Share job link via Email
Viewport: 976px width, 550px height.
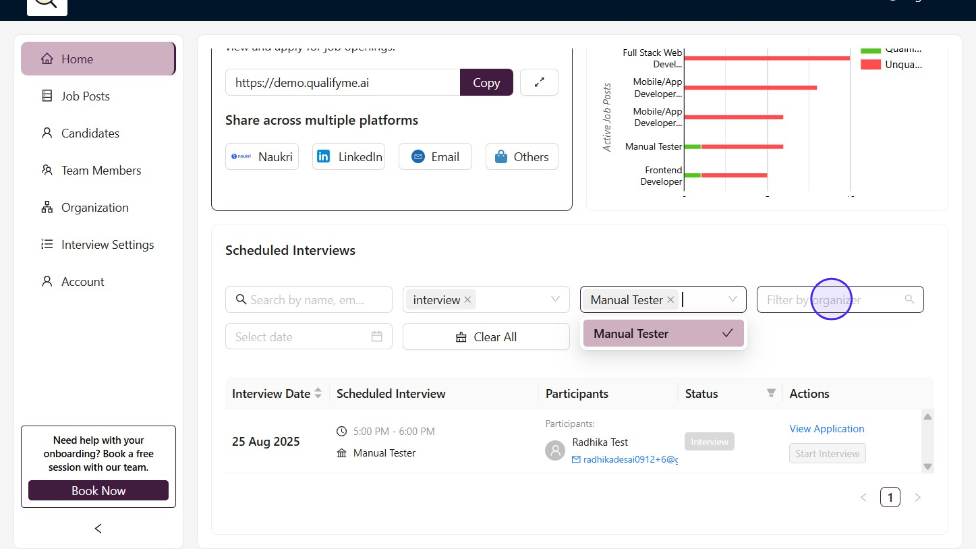click(x=434, y=157)
